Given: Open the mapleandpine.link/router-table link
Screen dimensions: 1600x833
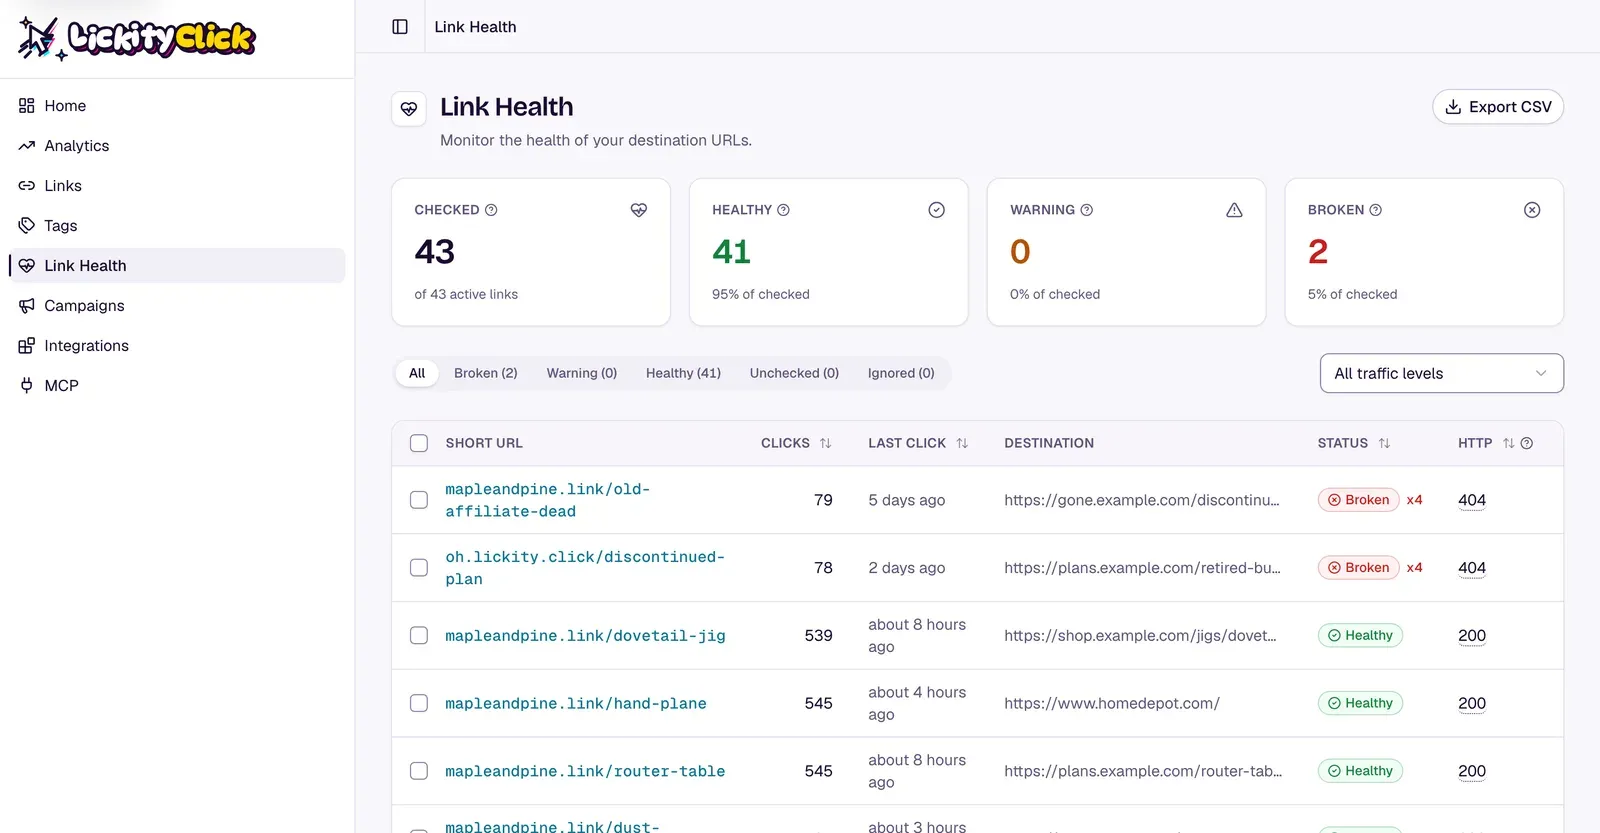Looking at the screenshot, I should pos(585,772).
